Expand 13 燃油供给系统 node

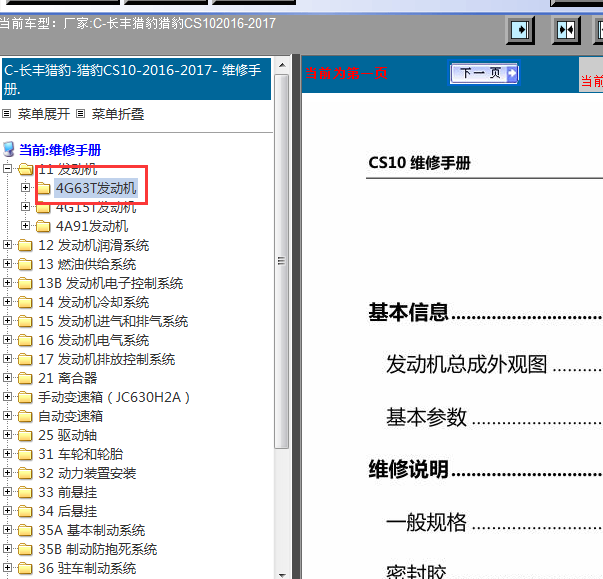(7, 264)
